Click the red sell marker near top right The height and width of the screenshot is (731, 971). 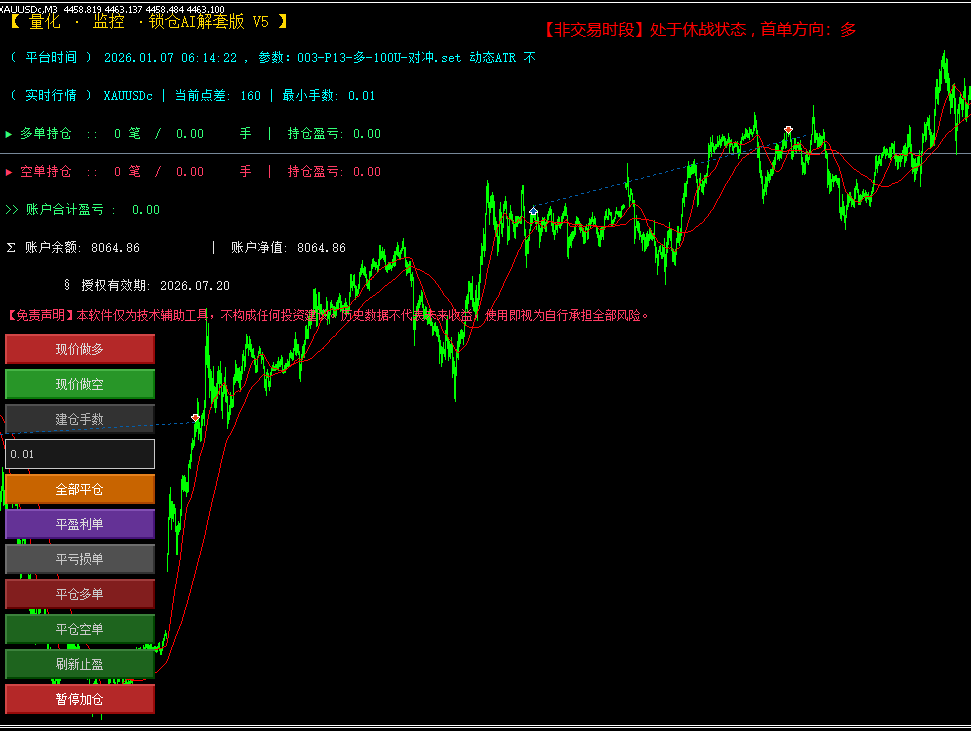[x=788, y=130]
